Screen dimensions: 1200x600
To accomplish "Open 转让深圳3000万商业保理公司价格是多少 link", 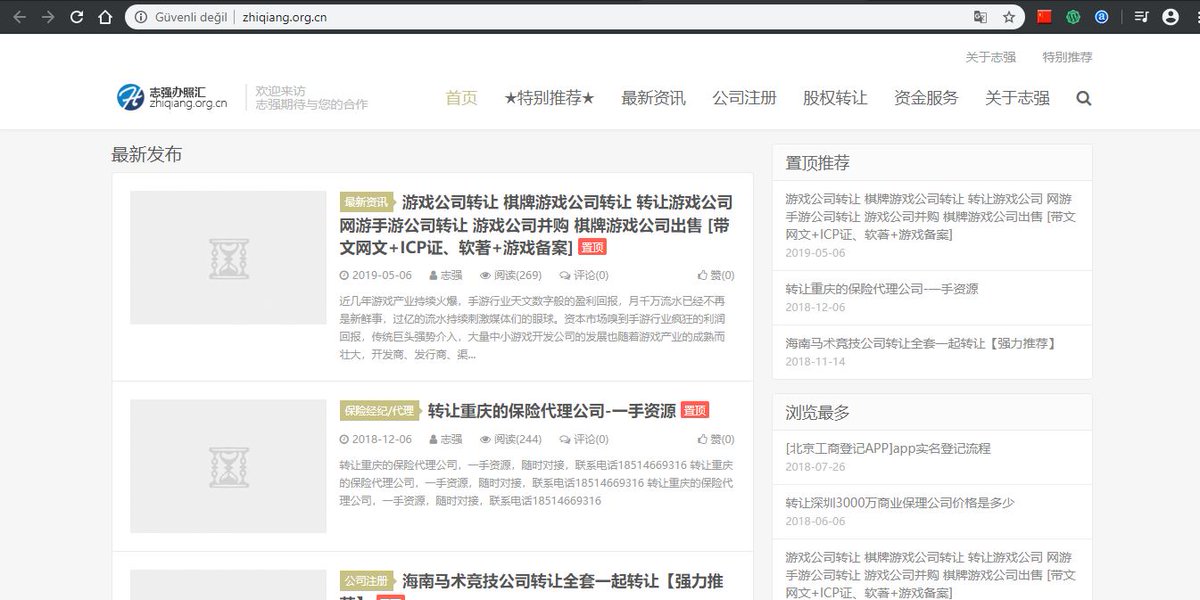I will pyautogui.click(x=900, y=503).
